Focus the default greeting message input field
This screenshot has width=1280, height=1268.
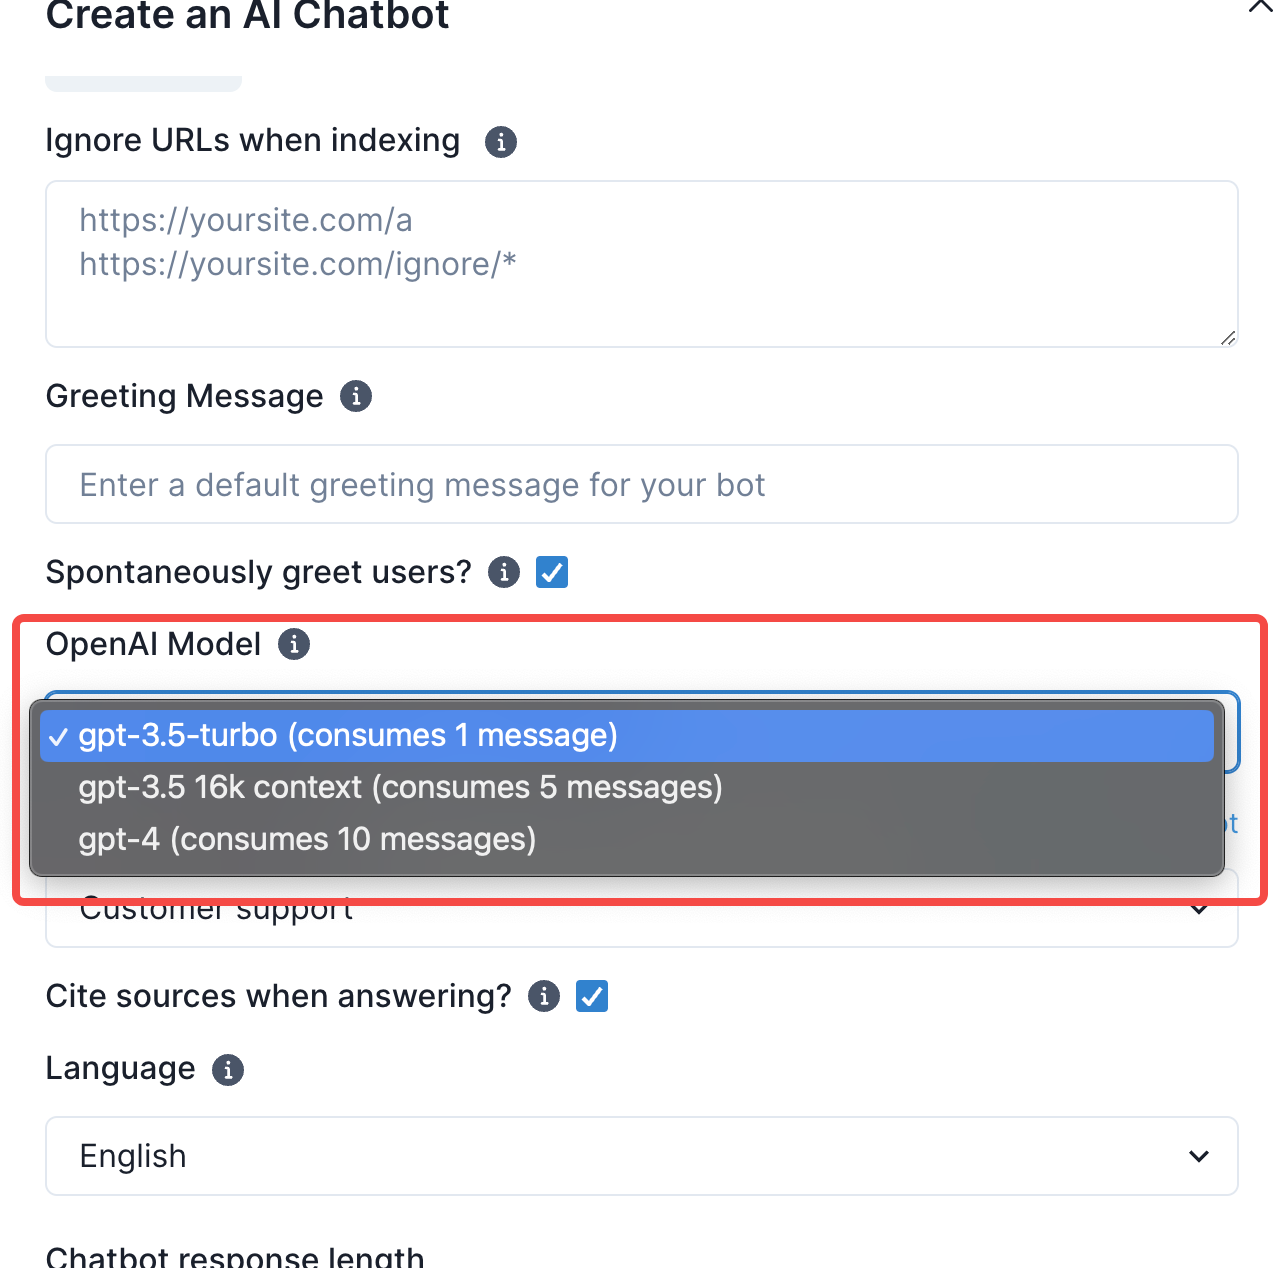[x=641, y=485]
